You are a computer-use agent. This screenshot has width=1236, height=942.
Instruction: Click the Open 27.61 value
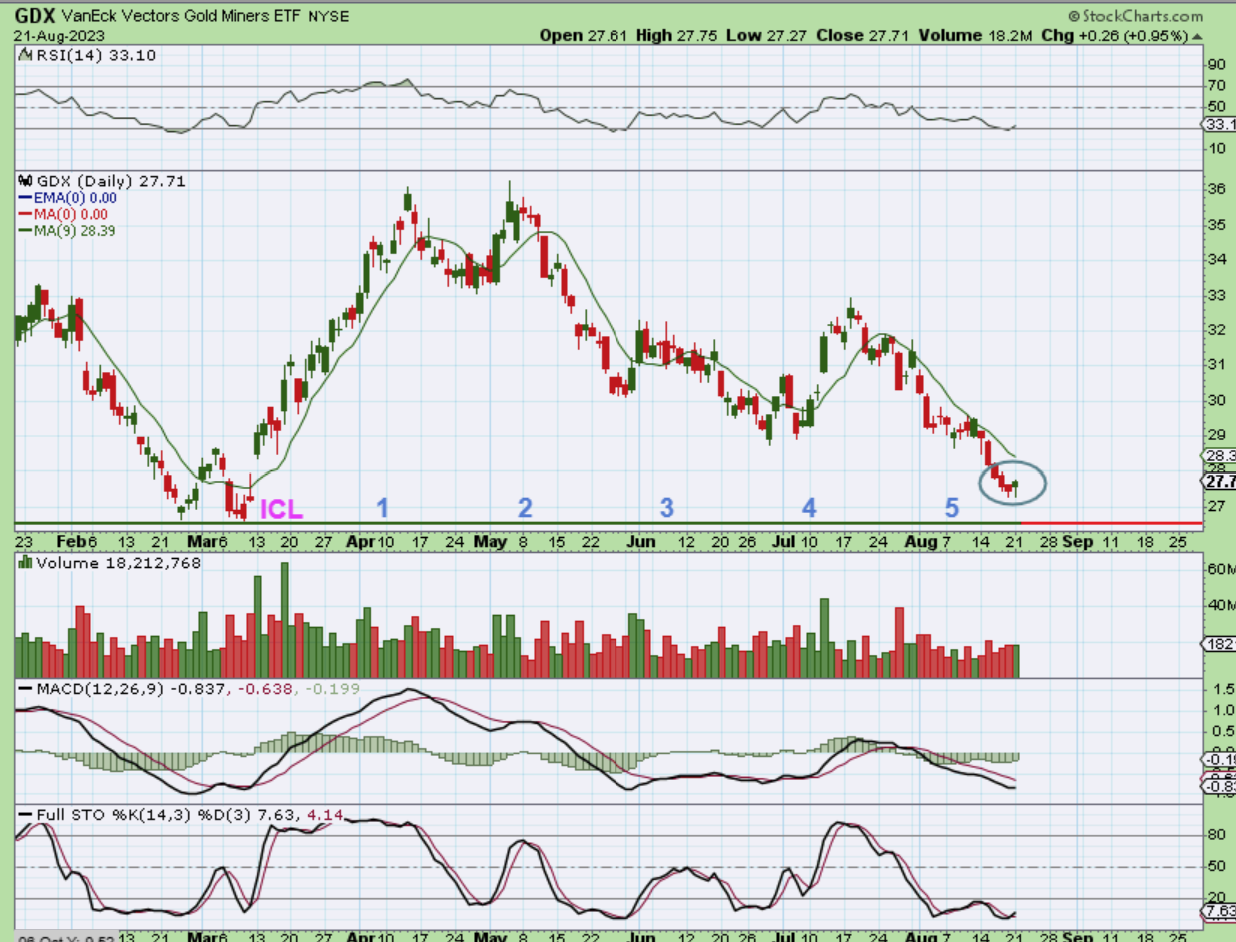[x=586, y=35]
